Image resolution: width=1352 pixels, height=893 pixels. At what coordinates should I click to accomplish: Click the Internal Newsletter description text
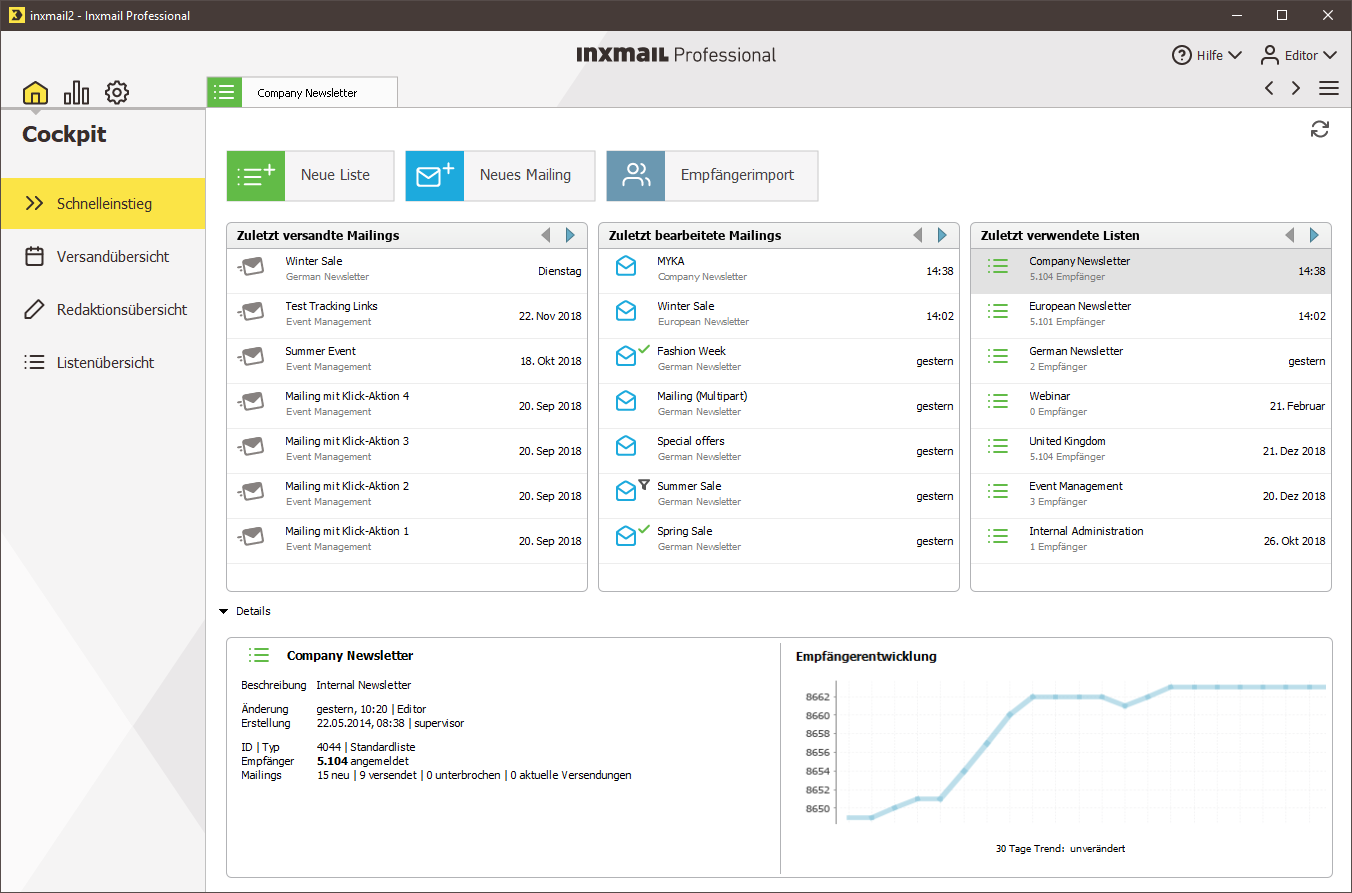(364, 685)
